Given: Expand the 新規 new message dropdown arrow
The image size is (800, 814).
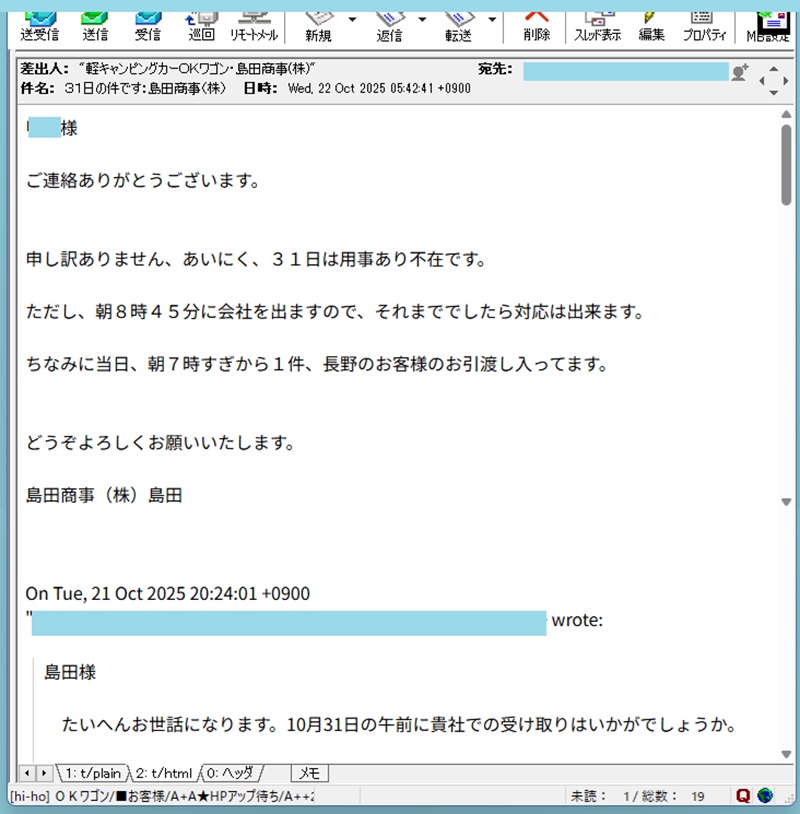Looking at the screenshot, I should [x=352, y=19].
